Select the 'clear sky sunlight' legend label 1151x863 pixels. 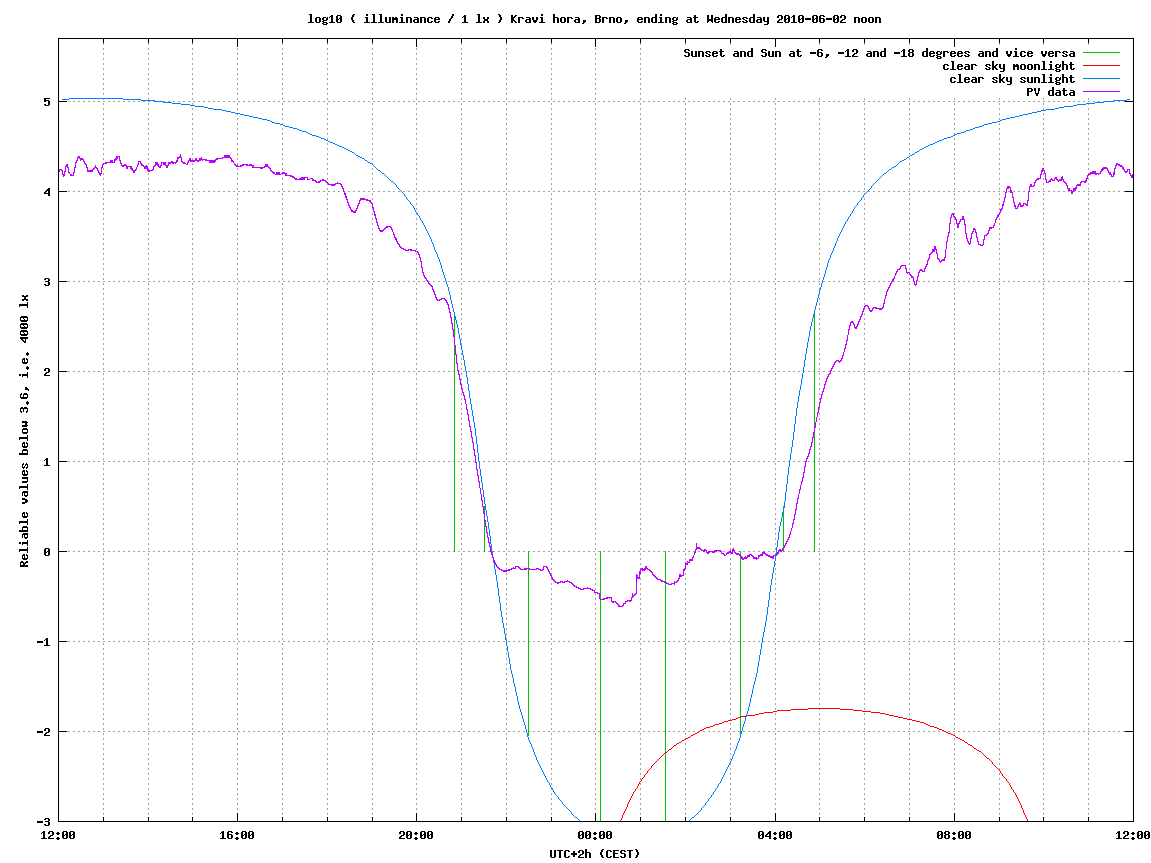coord(1012,79)
